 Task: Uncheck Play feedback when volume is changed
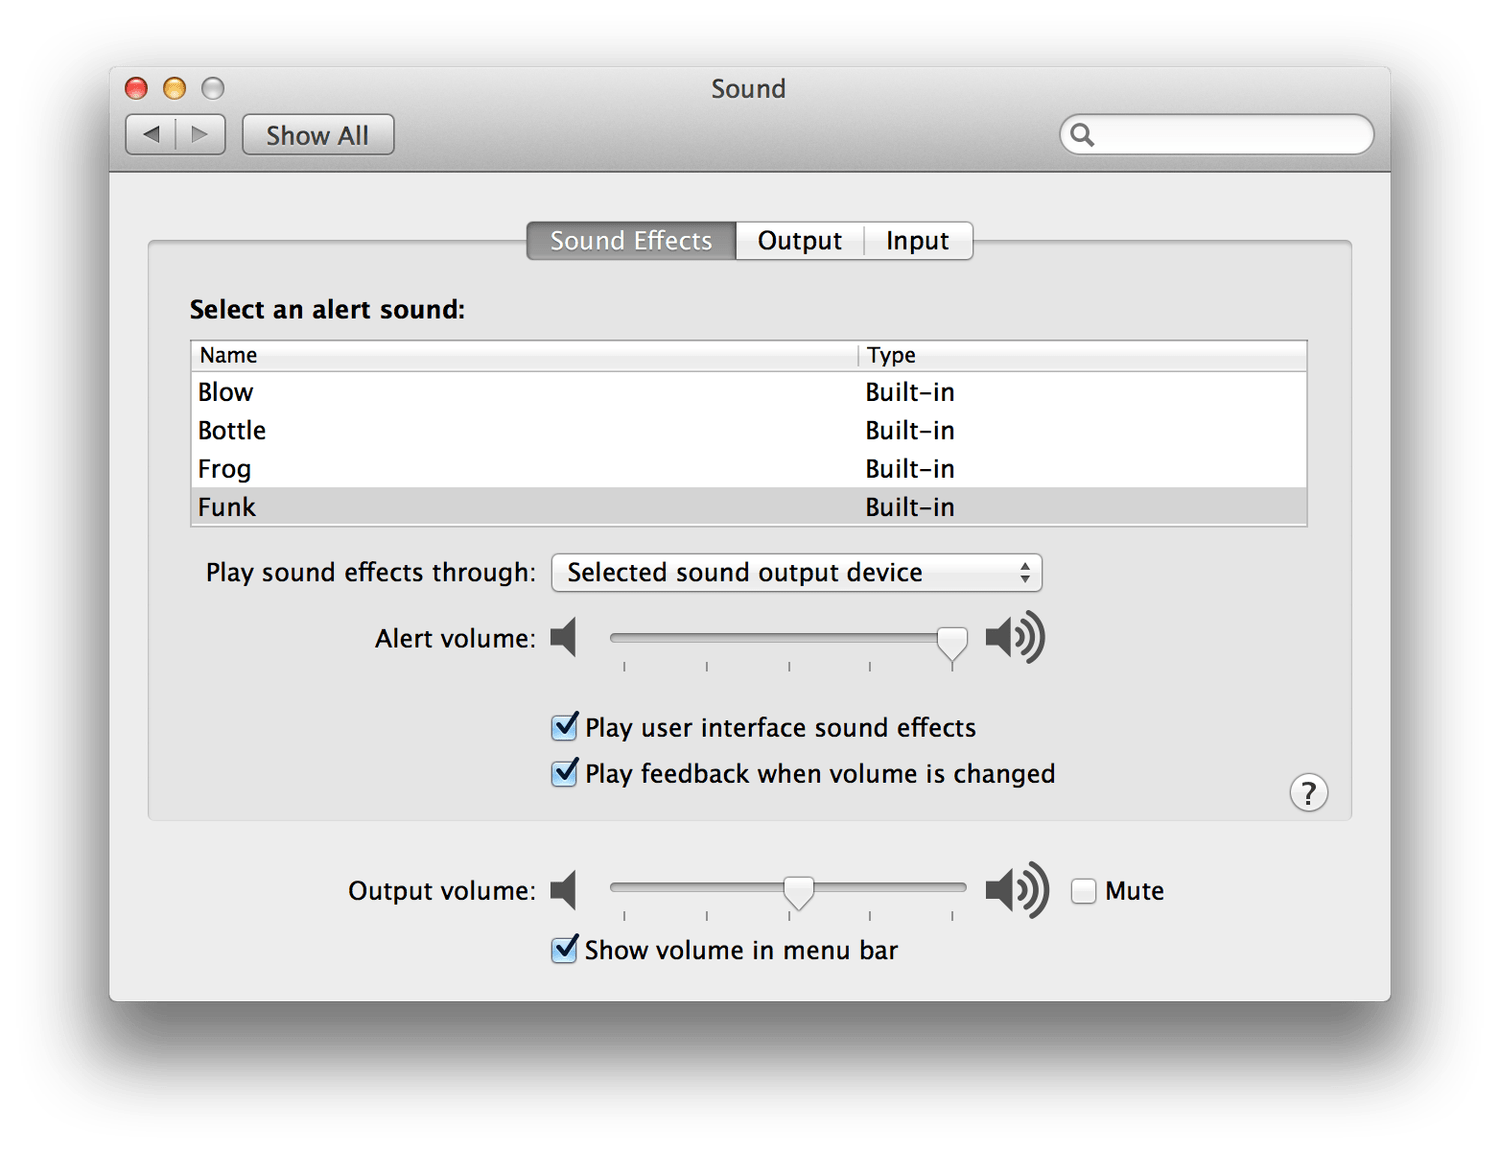click(x=564, y=773)
